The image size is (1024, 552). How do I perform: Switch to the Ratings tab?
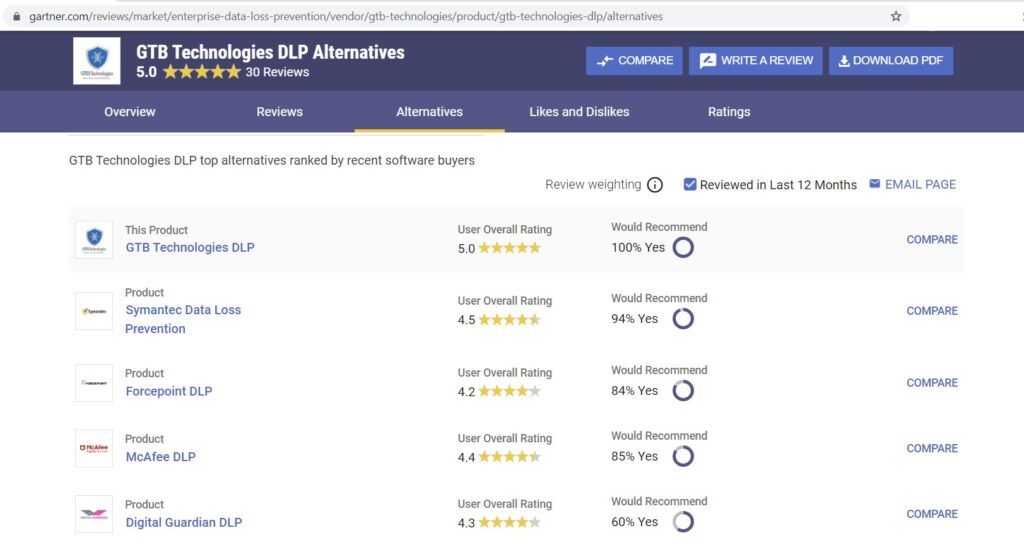[729, 112]
